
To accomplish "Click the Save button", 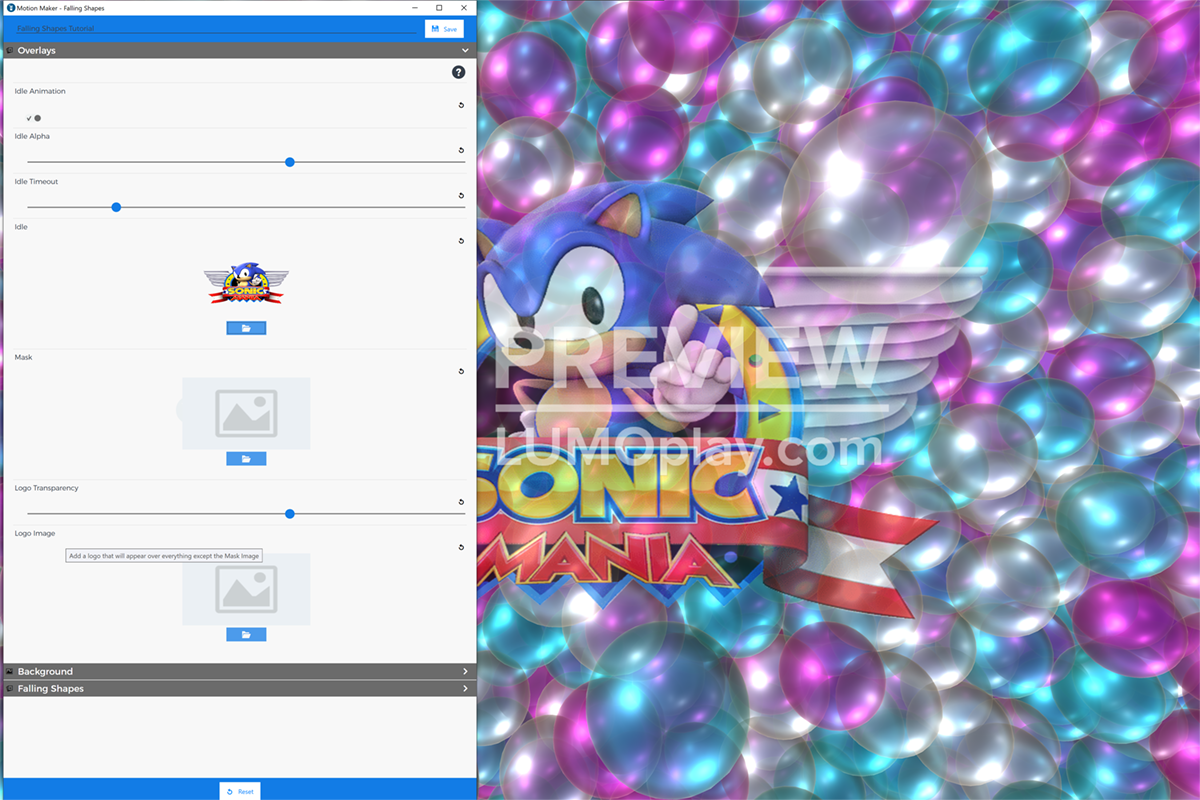I will [444, 29].
